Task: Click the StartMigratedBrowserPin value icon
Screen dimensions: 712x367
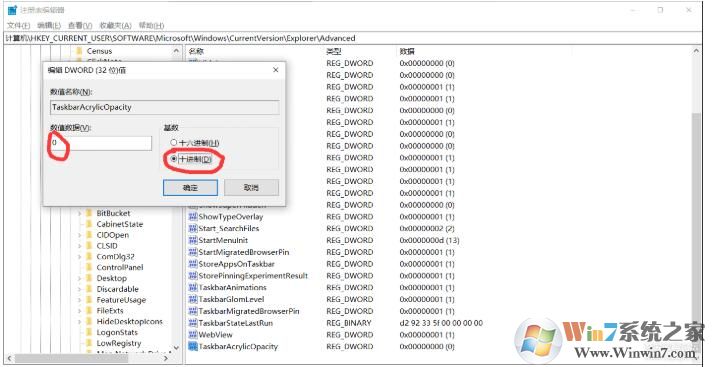Action: (193, 252)
